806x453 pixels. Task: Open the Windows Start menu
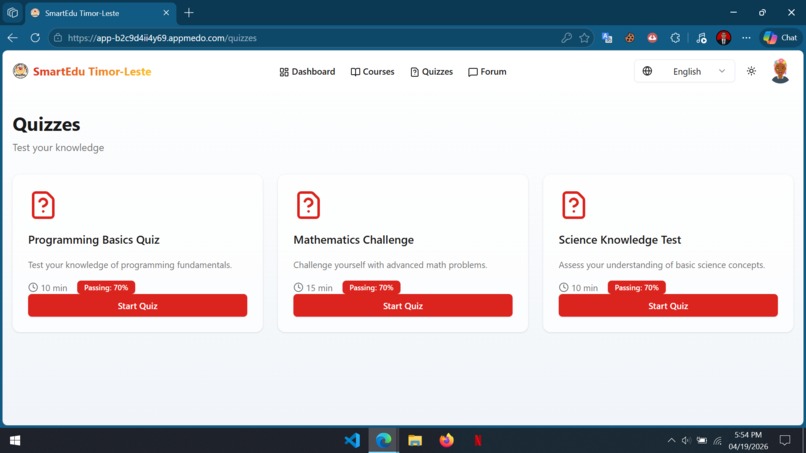[15, 441]
